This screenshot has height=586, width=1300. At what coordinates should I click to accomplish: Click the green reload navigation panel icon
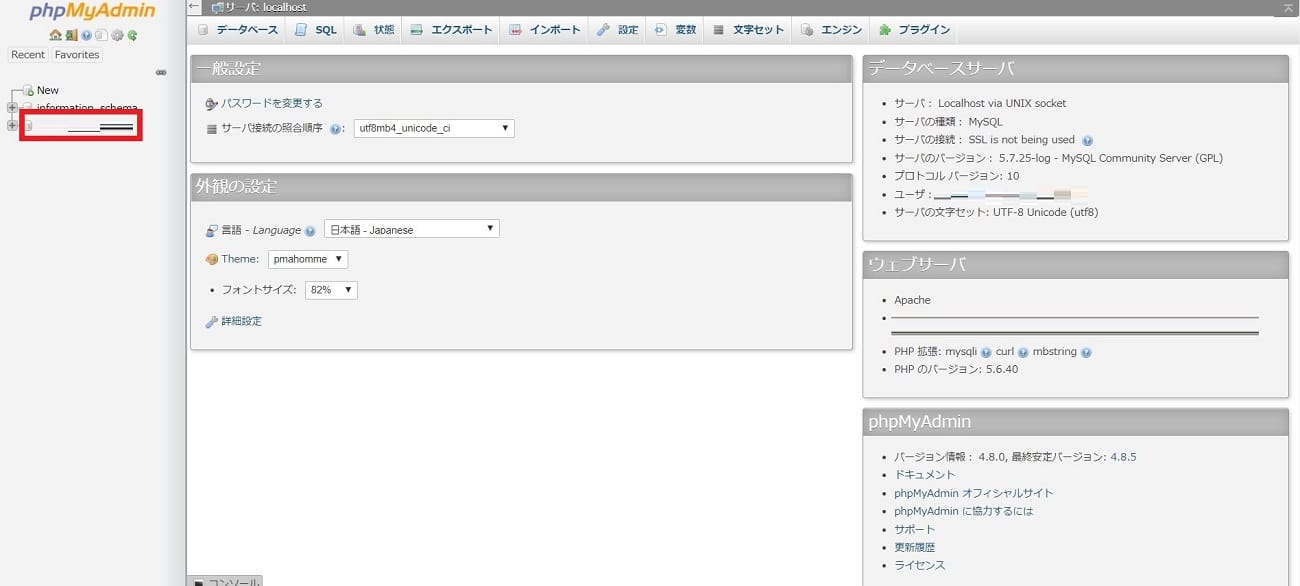(x=132, y=35)
